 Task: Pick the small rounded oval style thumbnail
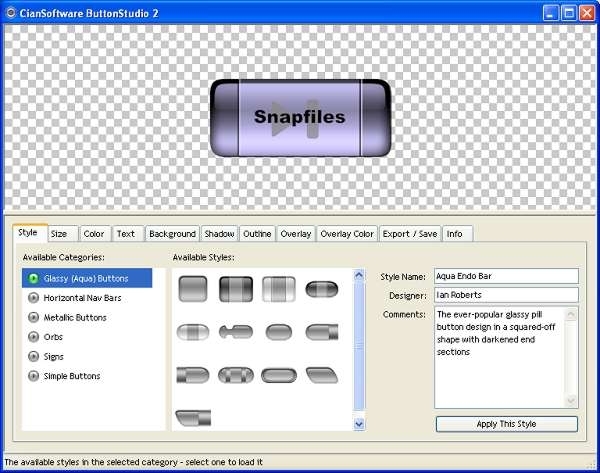click(x=279, y=332)
